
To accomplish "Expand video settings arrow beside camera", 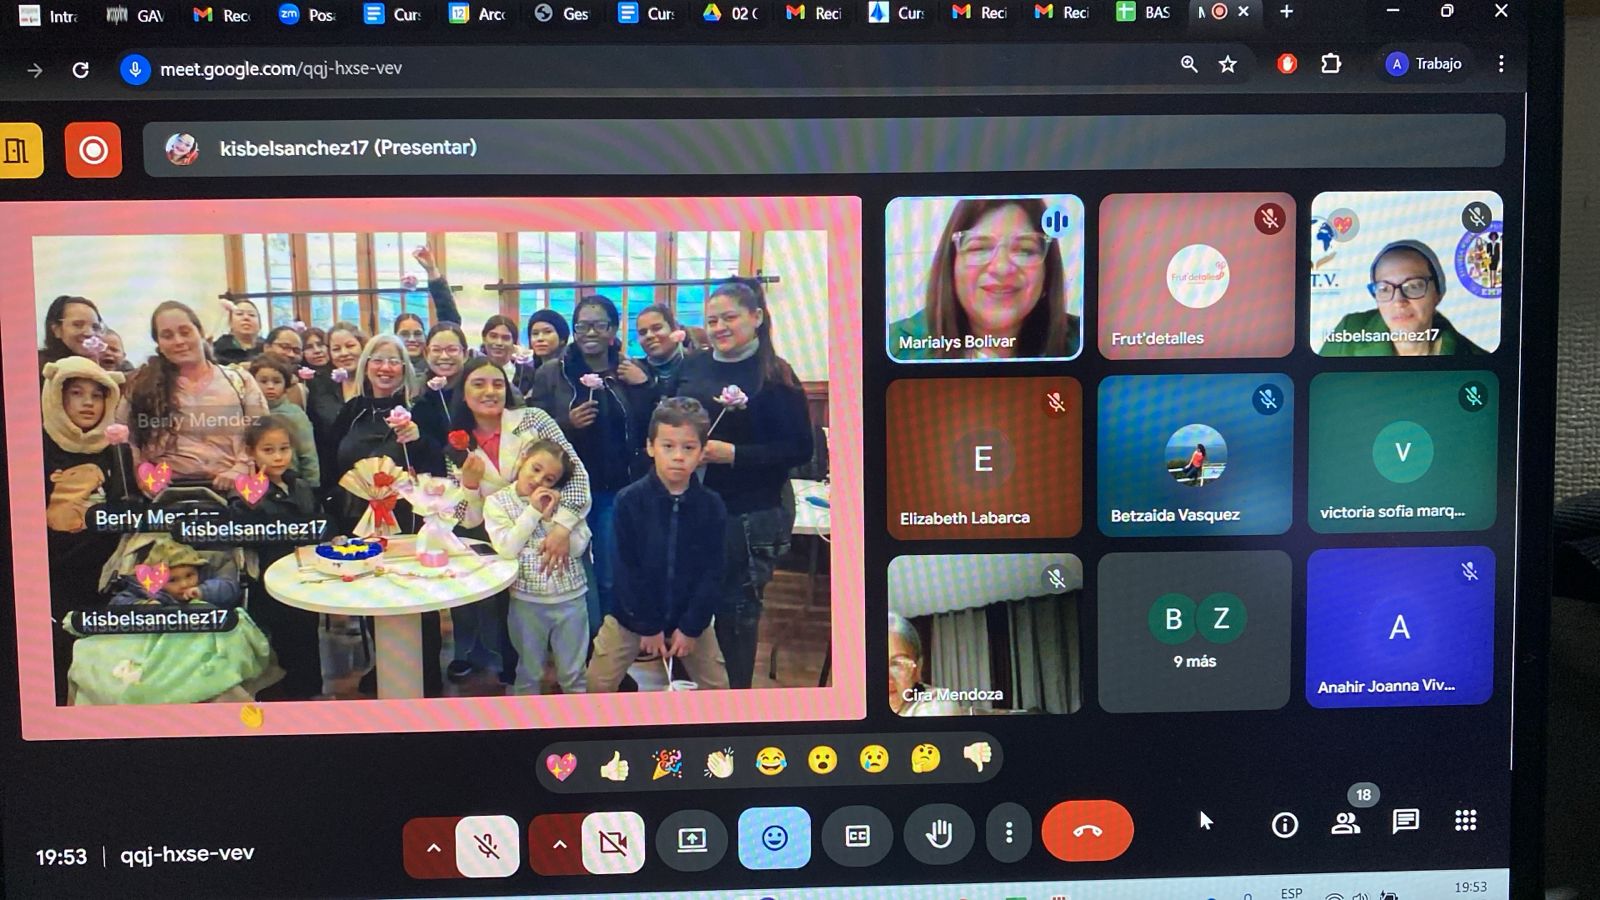I will [559, 845].
